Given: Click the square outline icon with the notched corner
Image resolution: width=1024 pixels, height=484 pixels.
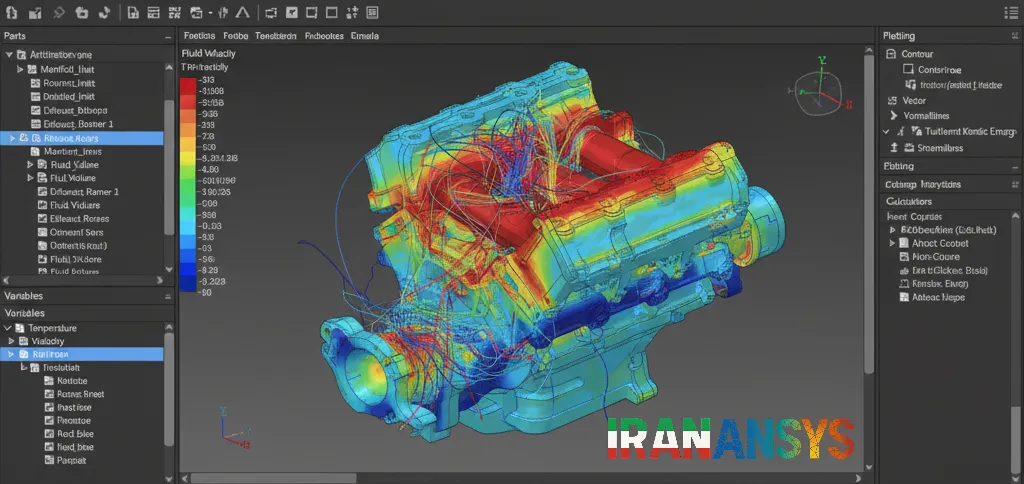Looking at the screenshot, I should [312, 12].
